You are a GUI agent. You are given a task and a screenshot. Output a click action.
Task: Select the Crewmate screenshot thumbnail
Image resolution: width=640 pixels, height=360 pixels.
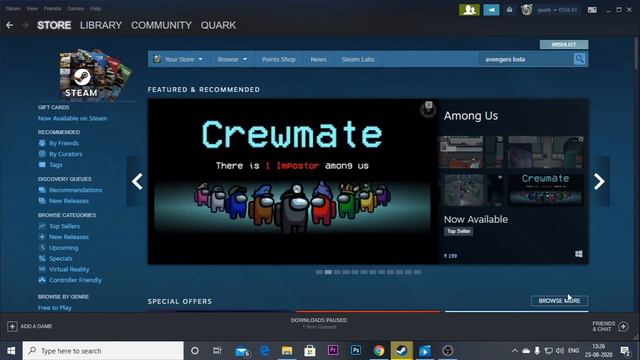(x=545, y=190)
